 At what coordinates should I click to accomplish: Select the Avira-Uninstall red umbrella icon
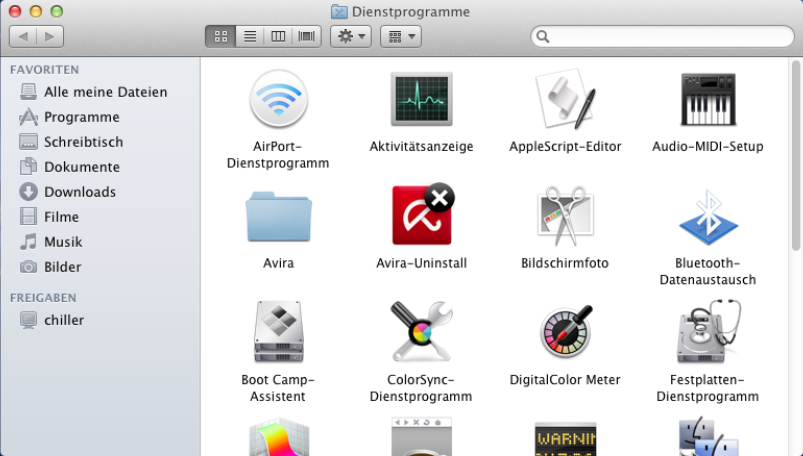422,214
